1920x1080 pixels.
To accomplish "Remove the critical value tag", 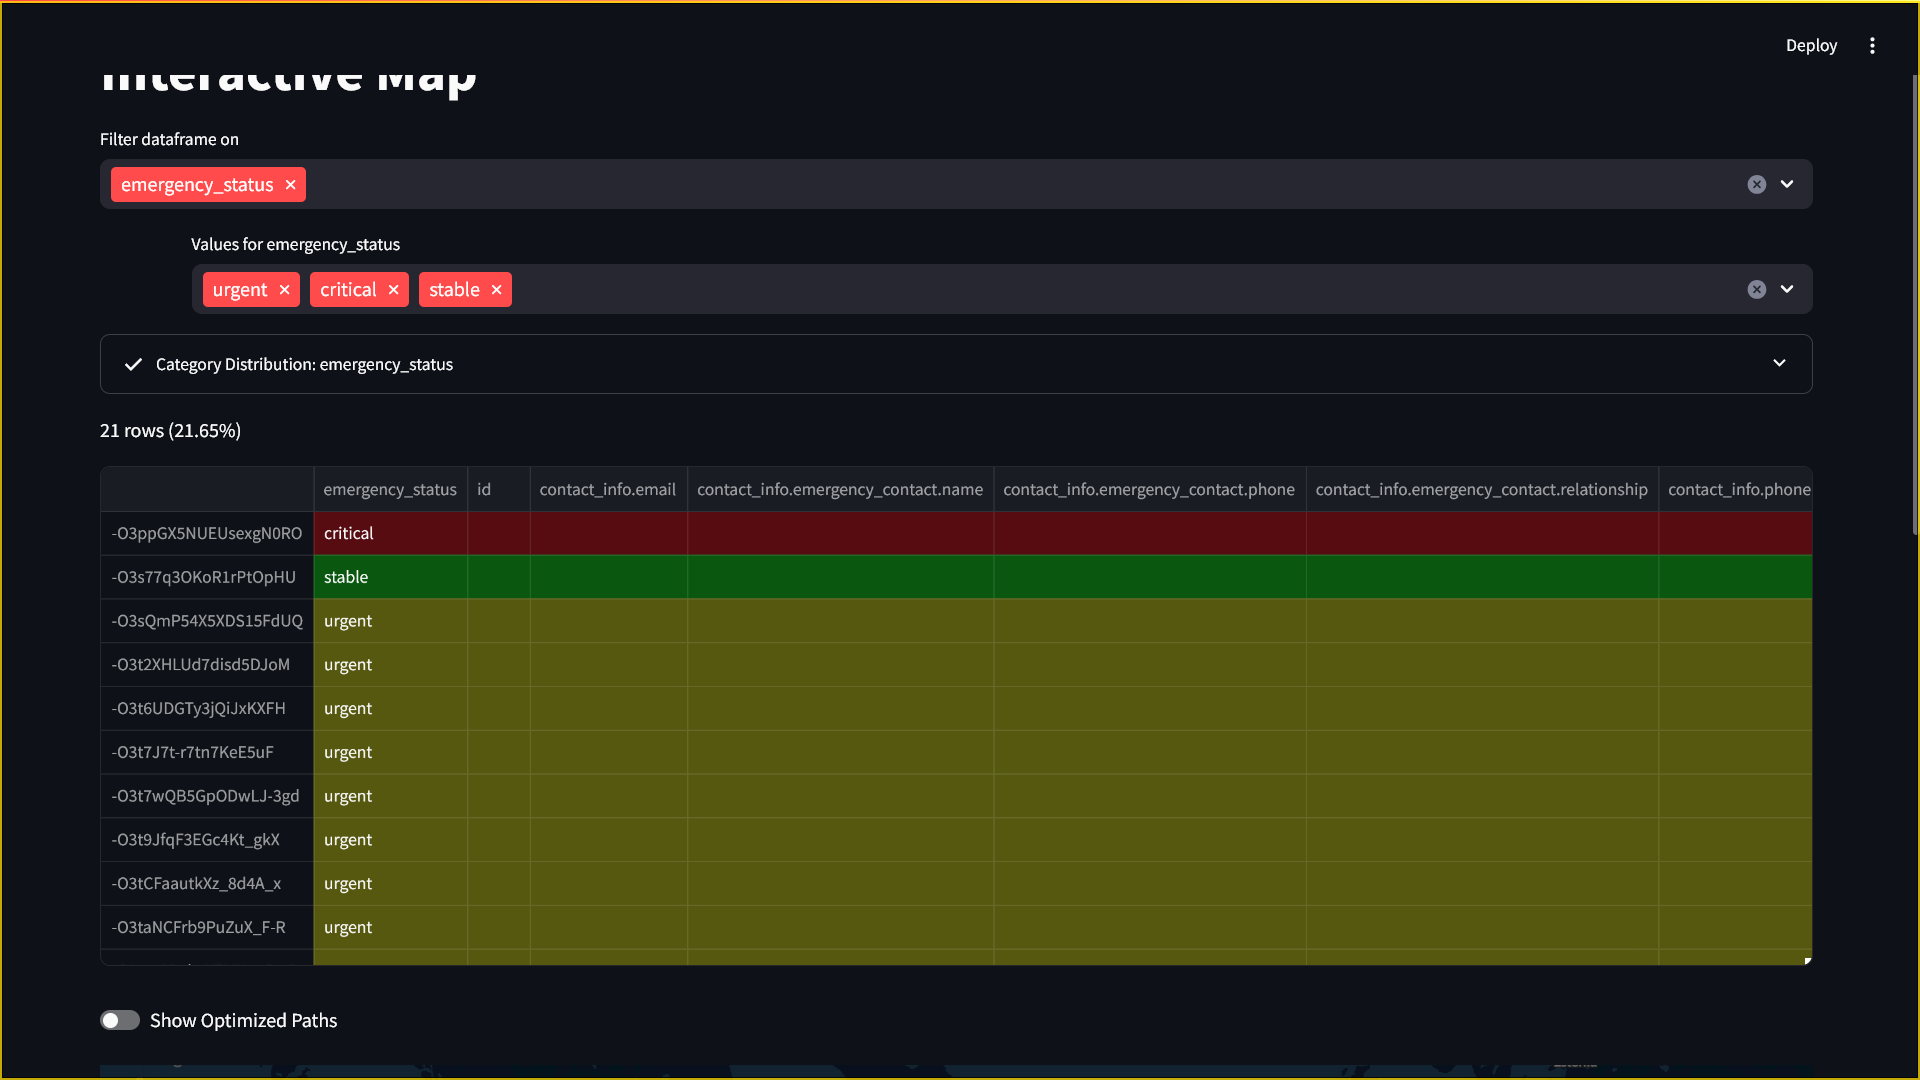I will [x=393, y=290].
